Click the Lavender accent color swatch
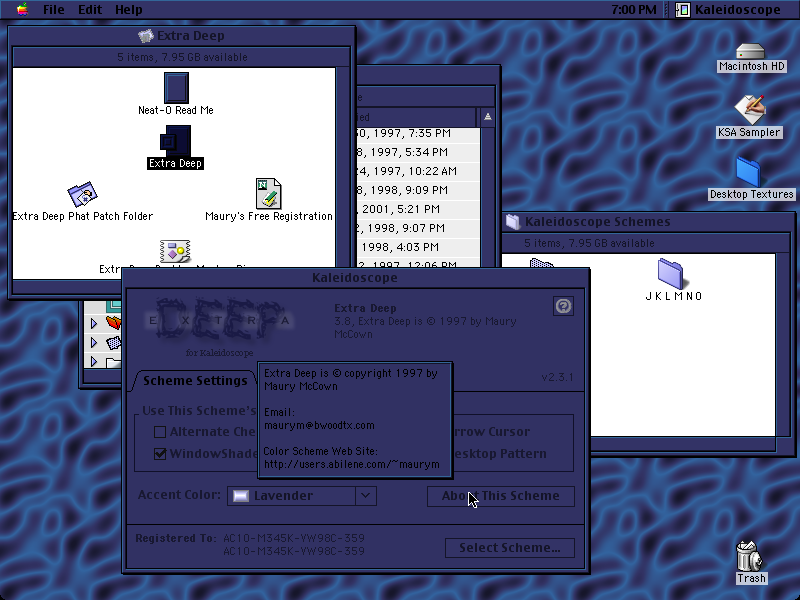Image resolution: width=800 pixels, height=600 pixels. (241, 495)
